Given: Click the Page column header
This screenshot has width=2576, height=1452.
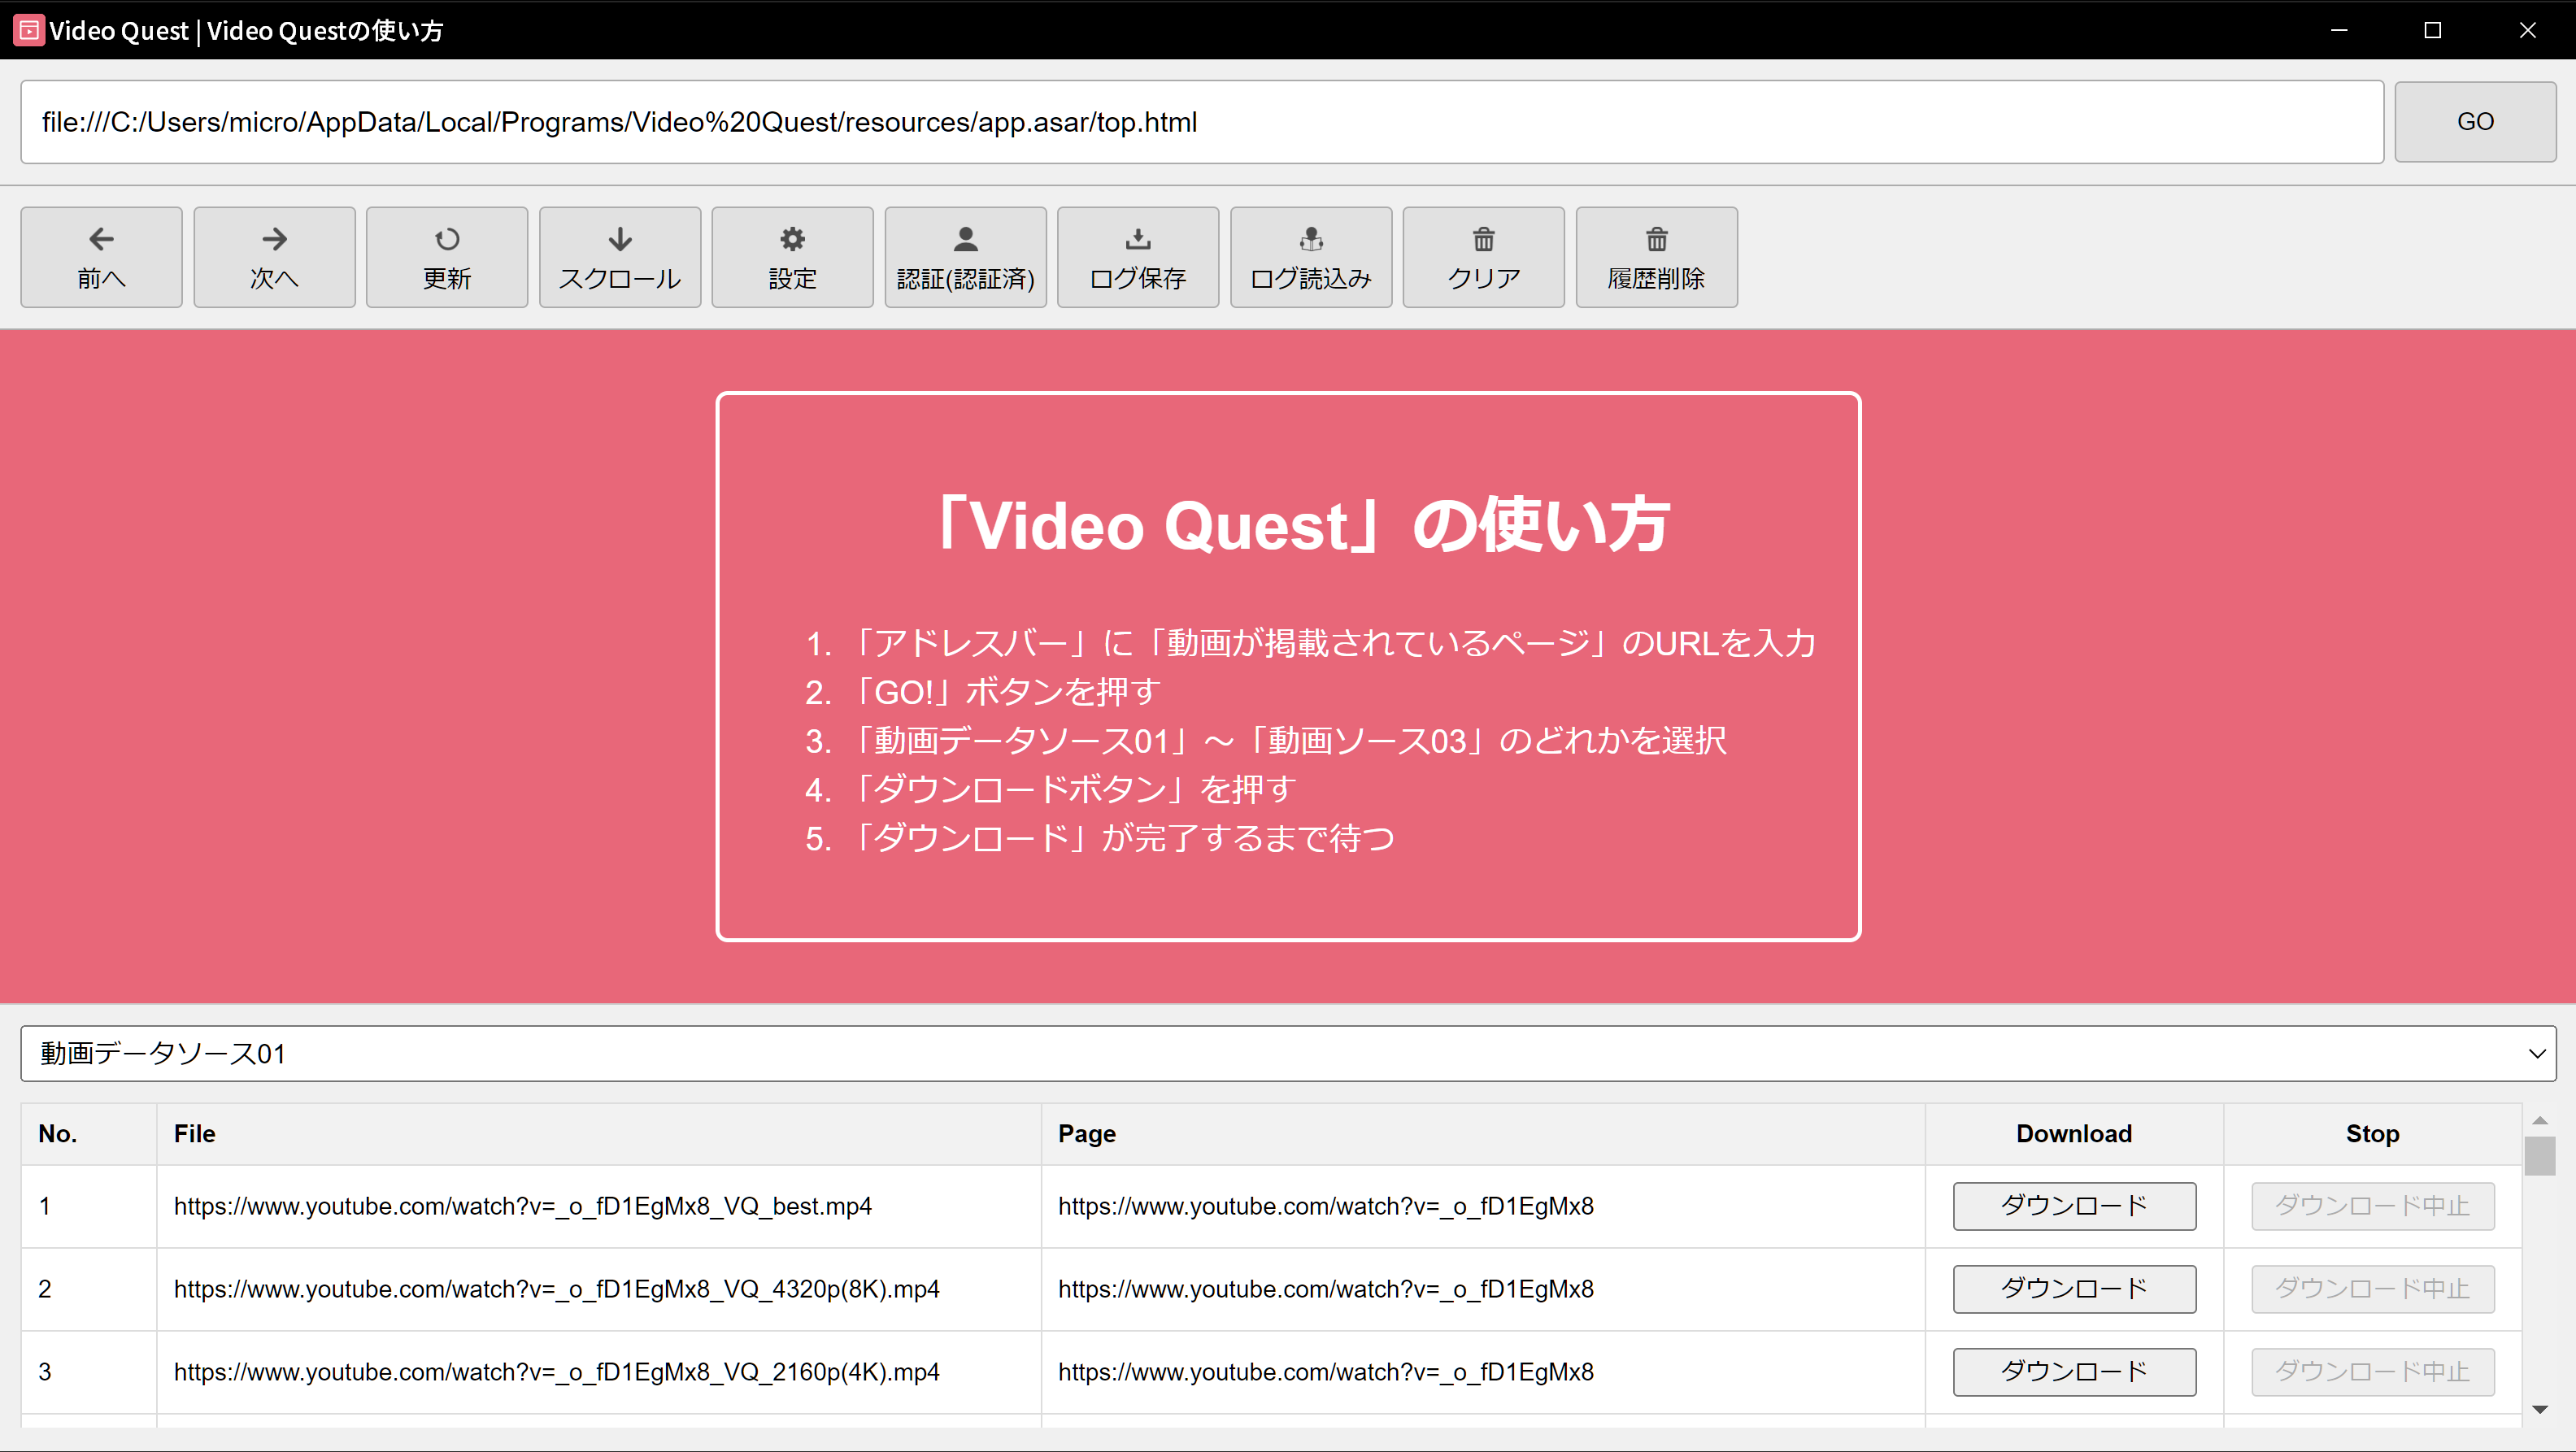Looking at the screenshot, I should point(1483,1134).
